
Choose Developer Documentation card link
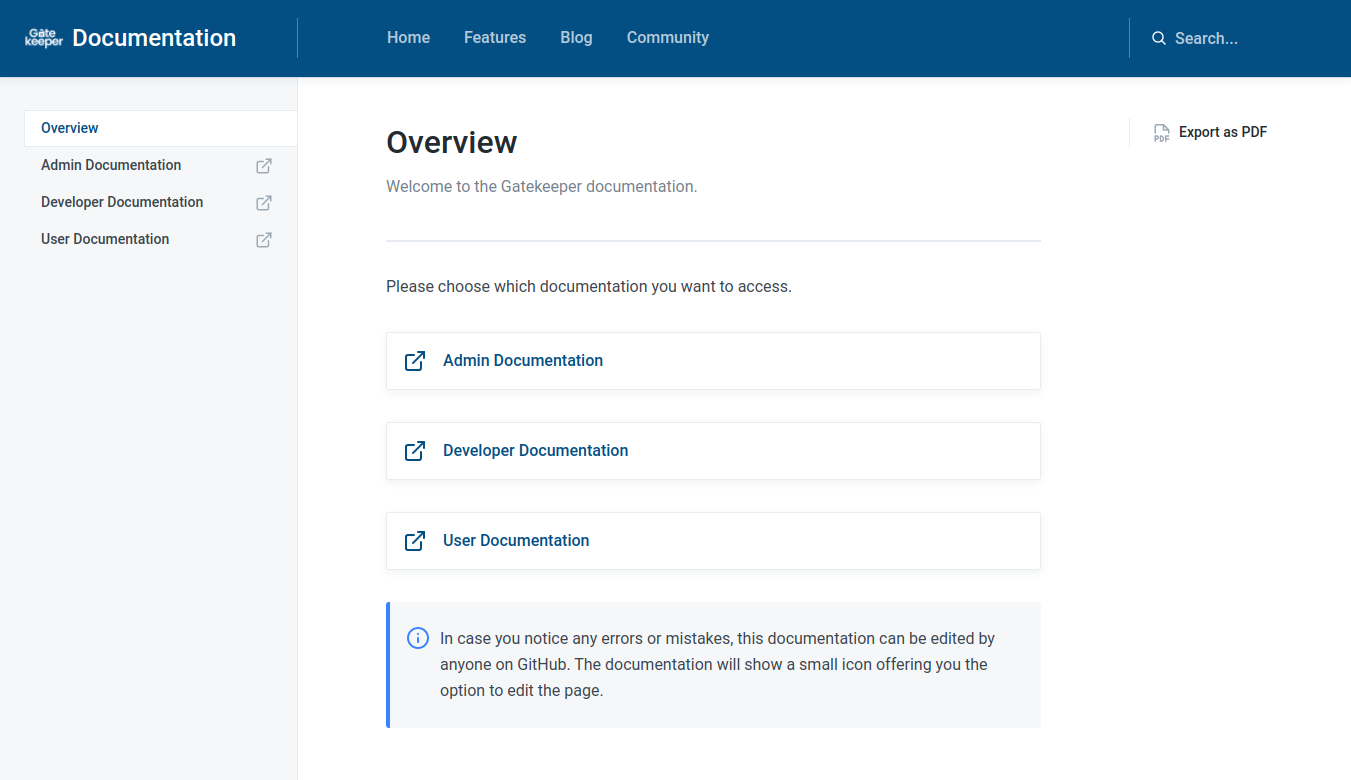coord(535,451)
